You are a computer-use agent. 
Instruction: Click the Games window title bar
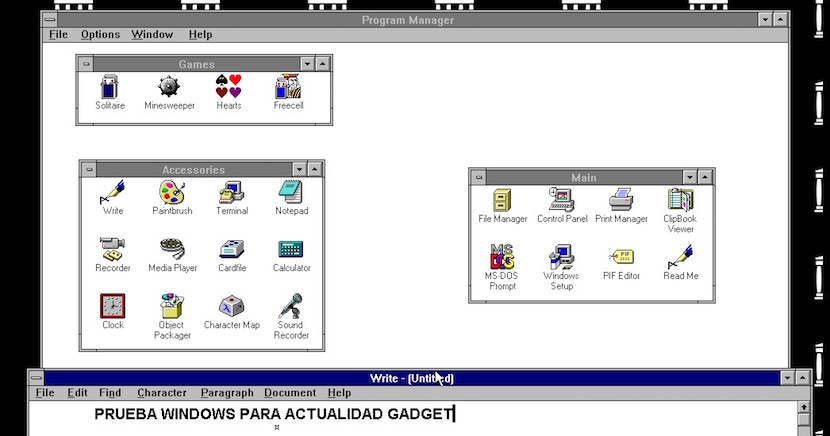pos(196,64)
